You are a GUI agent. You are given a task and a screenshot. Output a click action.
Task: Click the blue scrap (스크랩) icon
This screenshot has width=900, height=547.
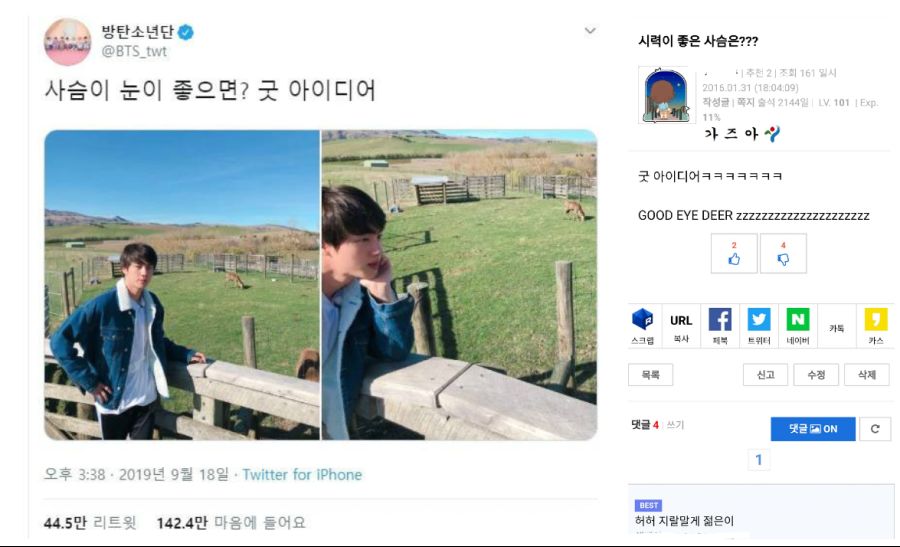click(643, 326)
